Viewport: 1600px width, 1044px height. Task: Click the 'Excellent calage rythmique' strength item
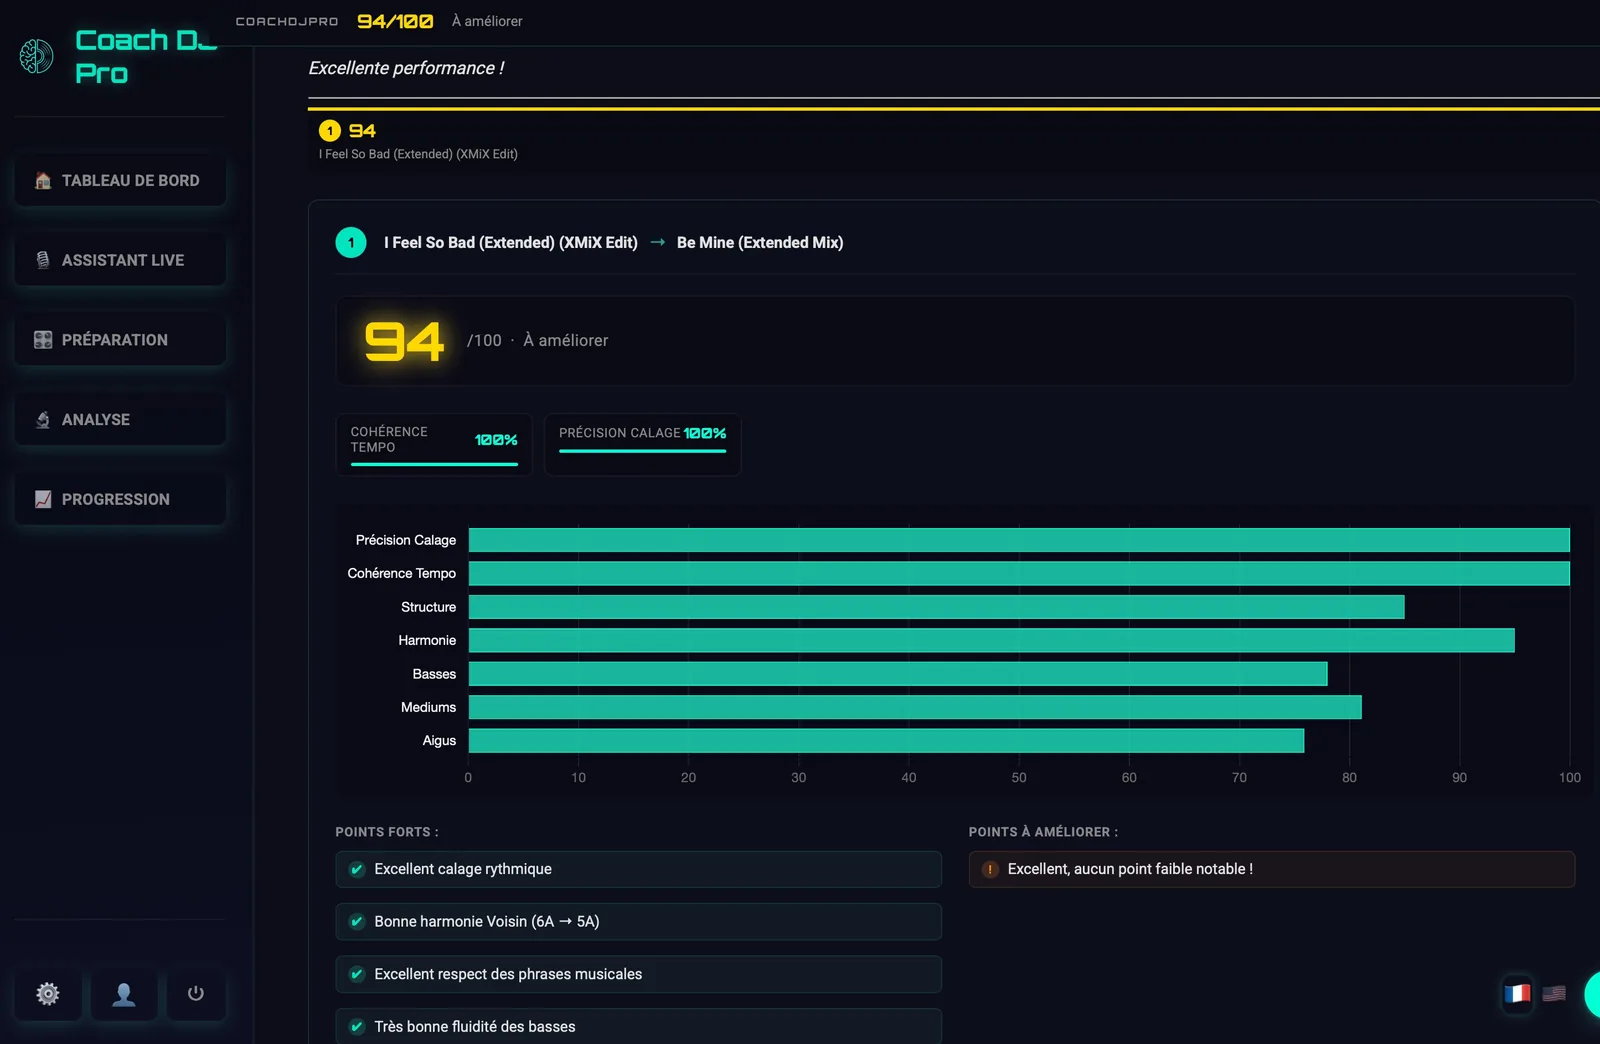(638, 869)
